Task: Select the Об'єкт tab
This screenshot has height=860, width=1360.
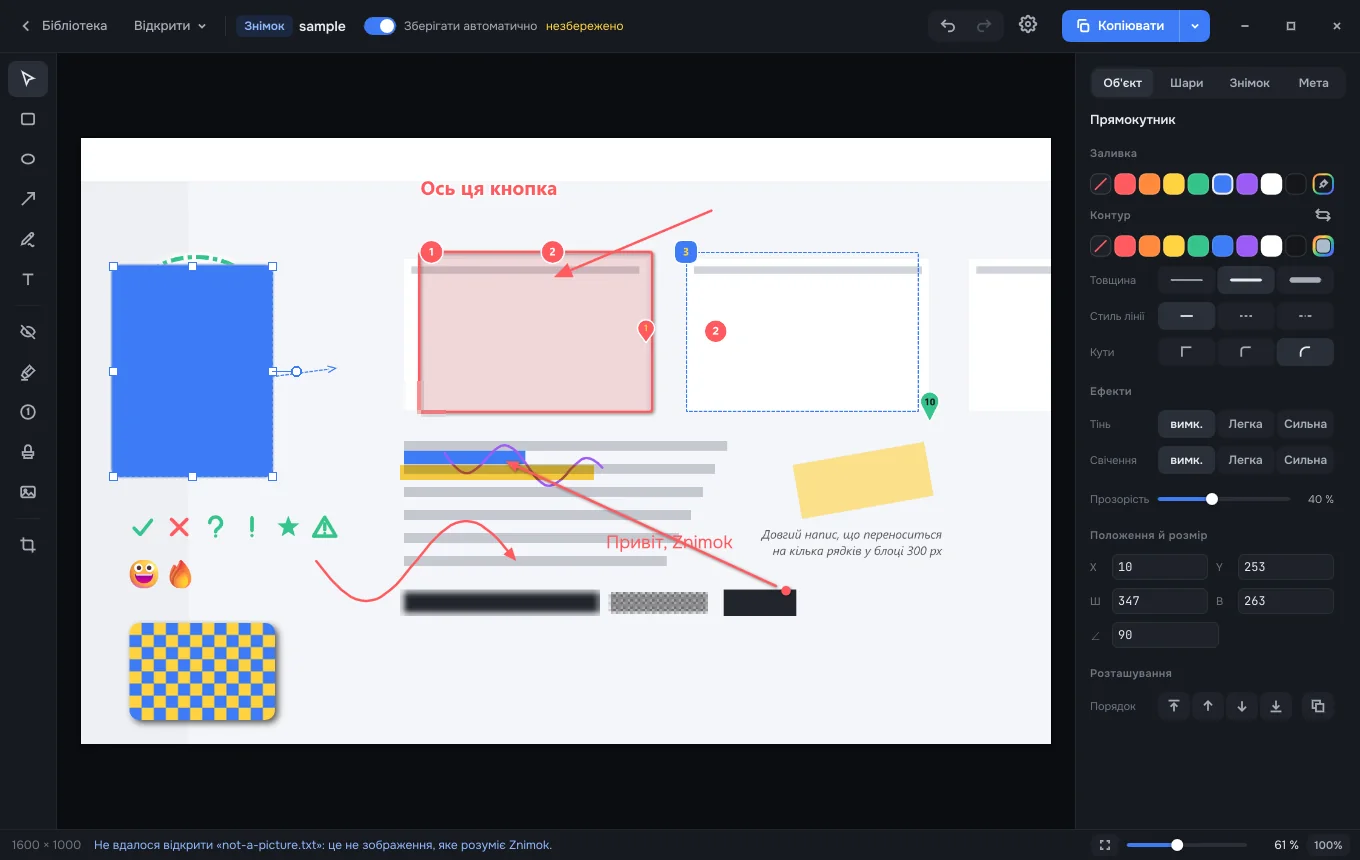Action: point(1122,83)
